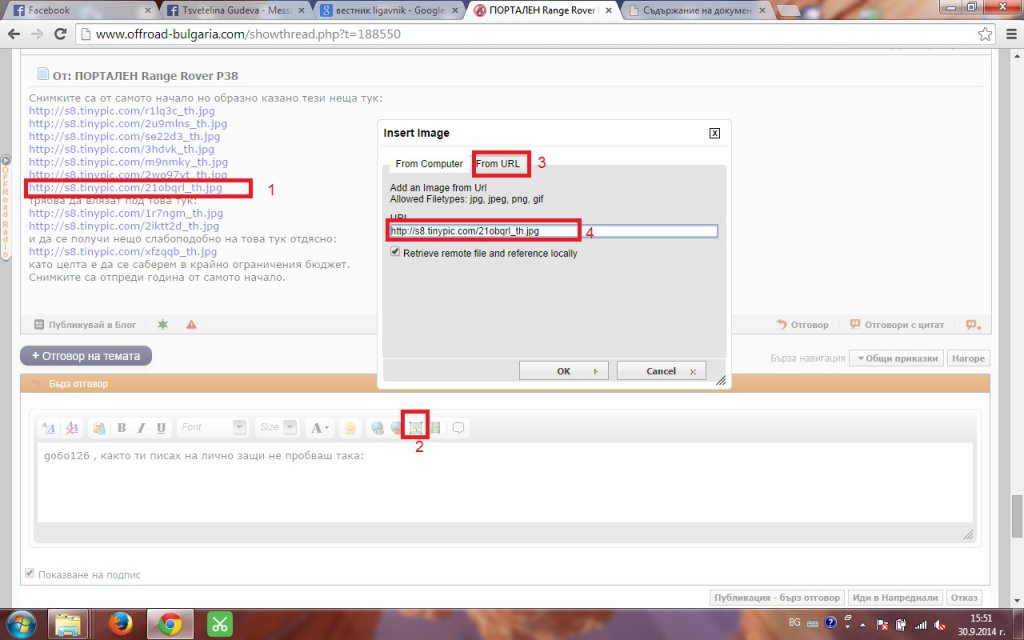Image resolution: width=1024 pixels, height=640 pixels.
Task: Close the Insert Image dialog with the X
Action: tap(714, 133)
